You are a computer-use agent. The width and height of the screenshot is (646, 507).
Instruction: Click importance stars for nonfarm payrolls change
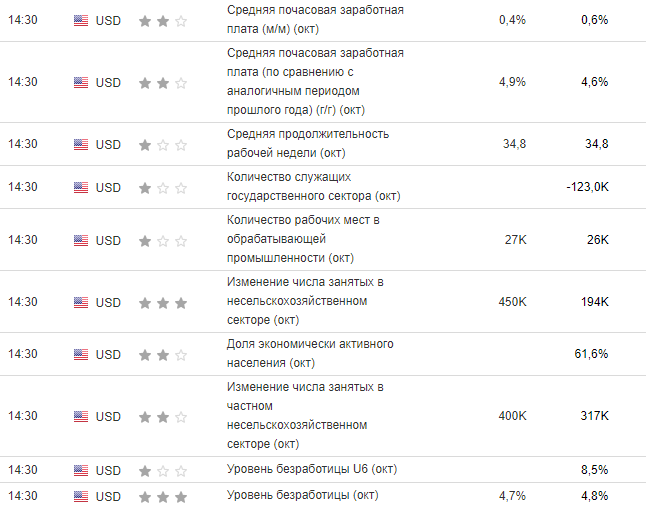pos(162,302)
